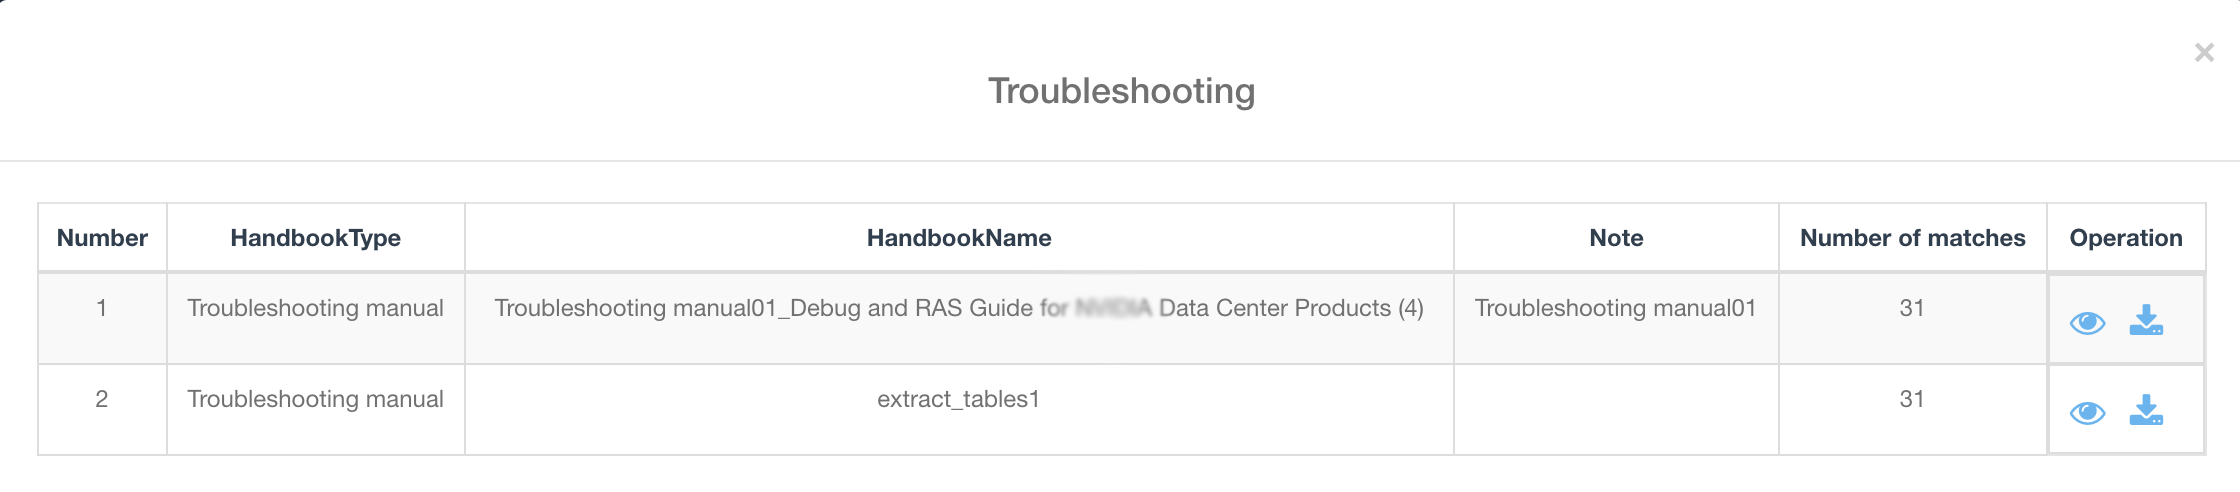Download the Debug and RAS Guide manual
Image resolution: width=2240 pixels, height=492 pixels.
[x=2146, y=320]
